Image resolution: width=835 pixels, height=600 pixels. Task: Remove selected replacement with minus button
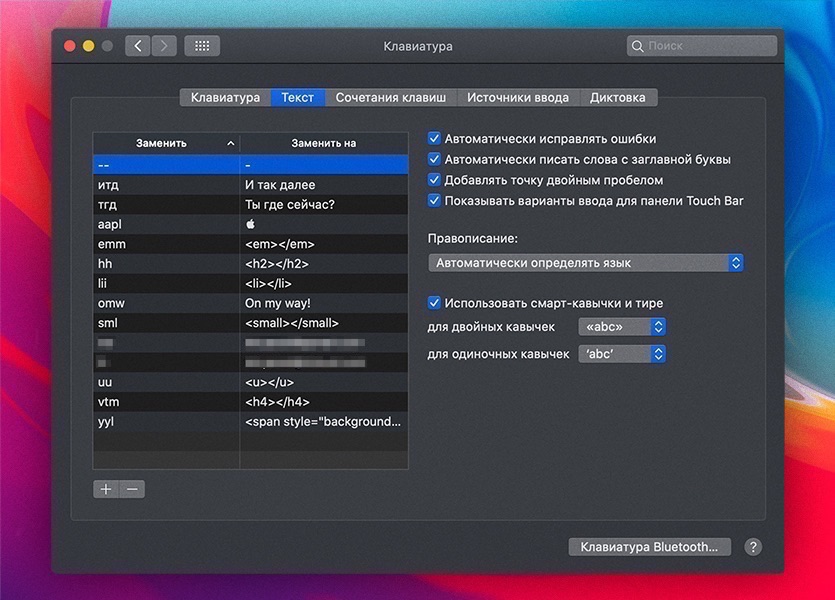pyautogui.click(x=132, y=489)
